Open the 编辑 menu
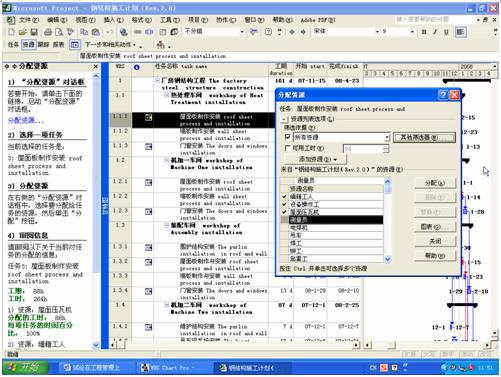The width and height of the screenshot is (501, 377). [x=57, y=20]
